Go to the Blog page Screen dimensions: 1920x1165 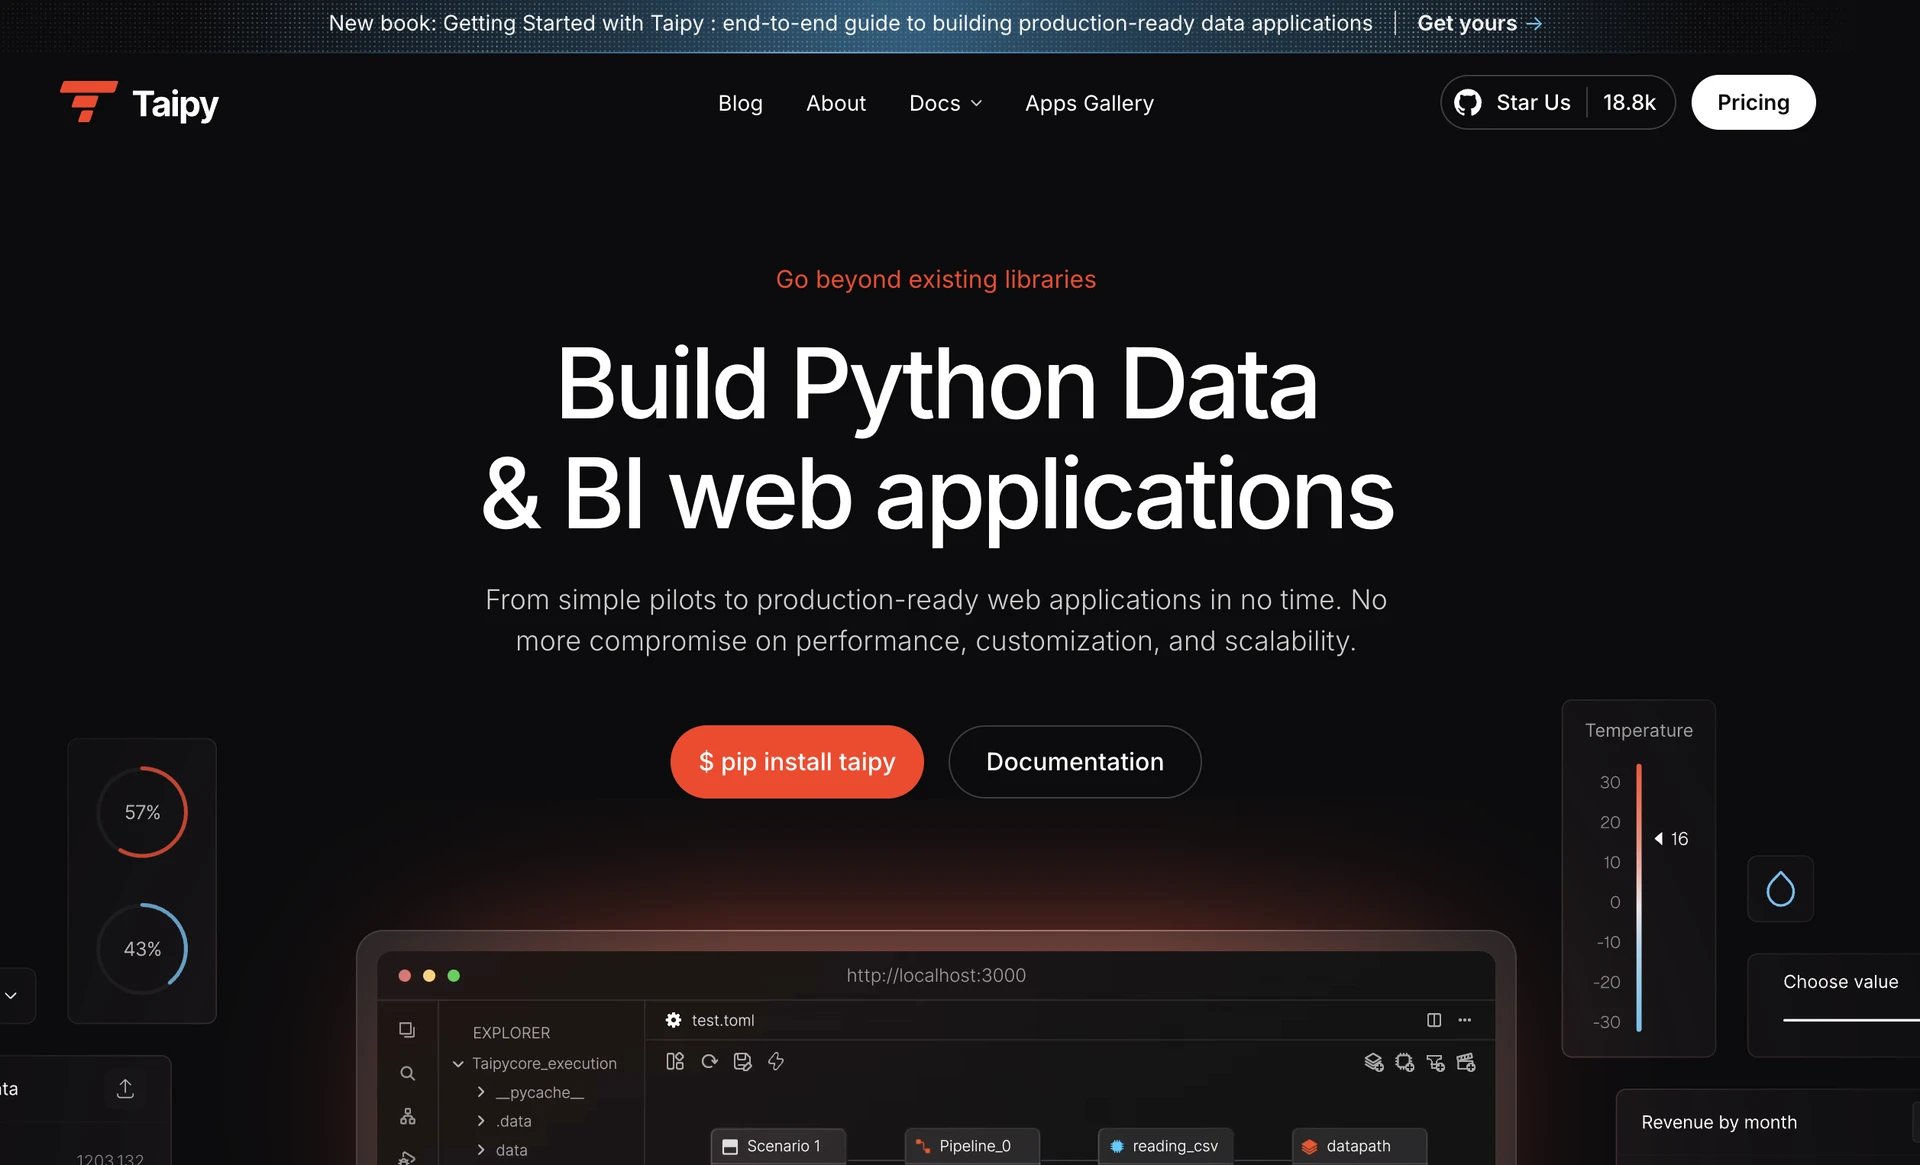click(740, 103)
